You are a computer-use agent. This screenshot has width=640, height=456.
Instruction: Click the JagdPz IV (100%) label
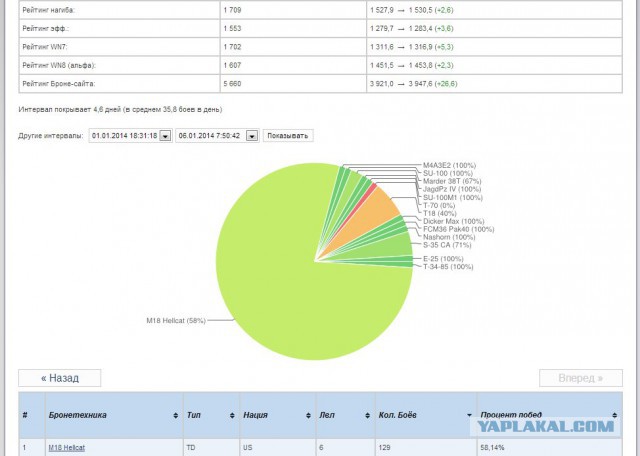click(x=452, y=189)
